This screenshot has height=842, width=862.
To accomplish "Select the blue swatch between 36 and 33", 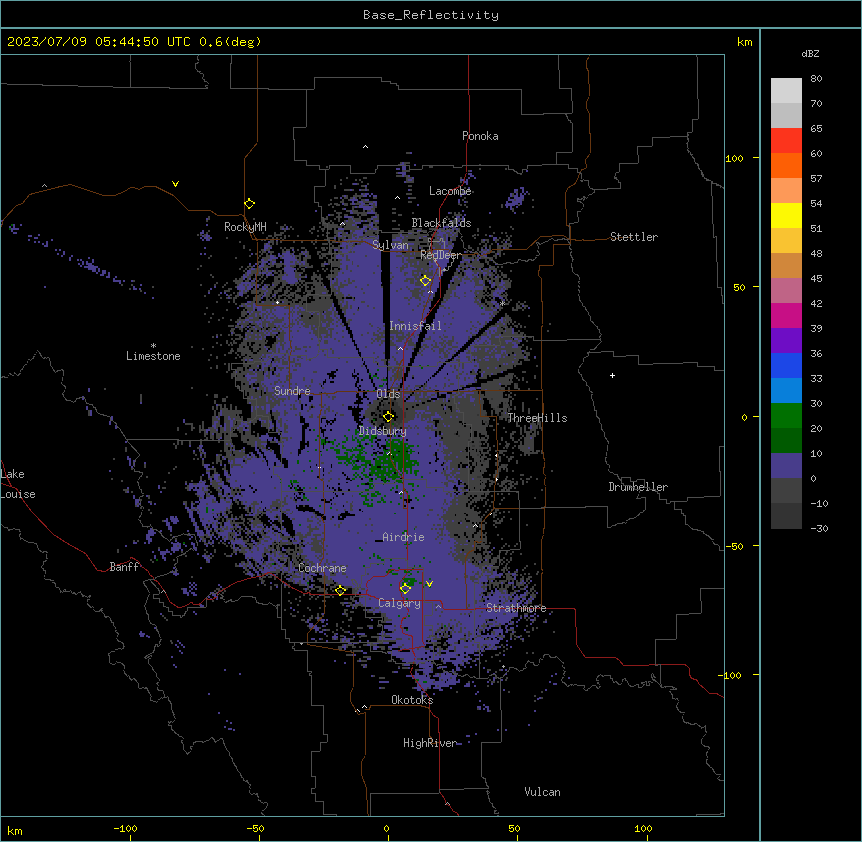I will 786,365.
